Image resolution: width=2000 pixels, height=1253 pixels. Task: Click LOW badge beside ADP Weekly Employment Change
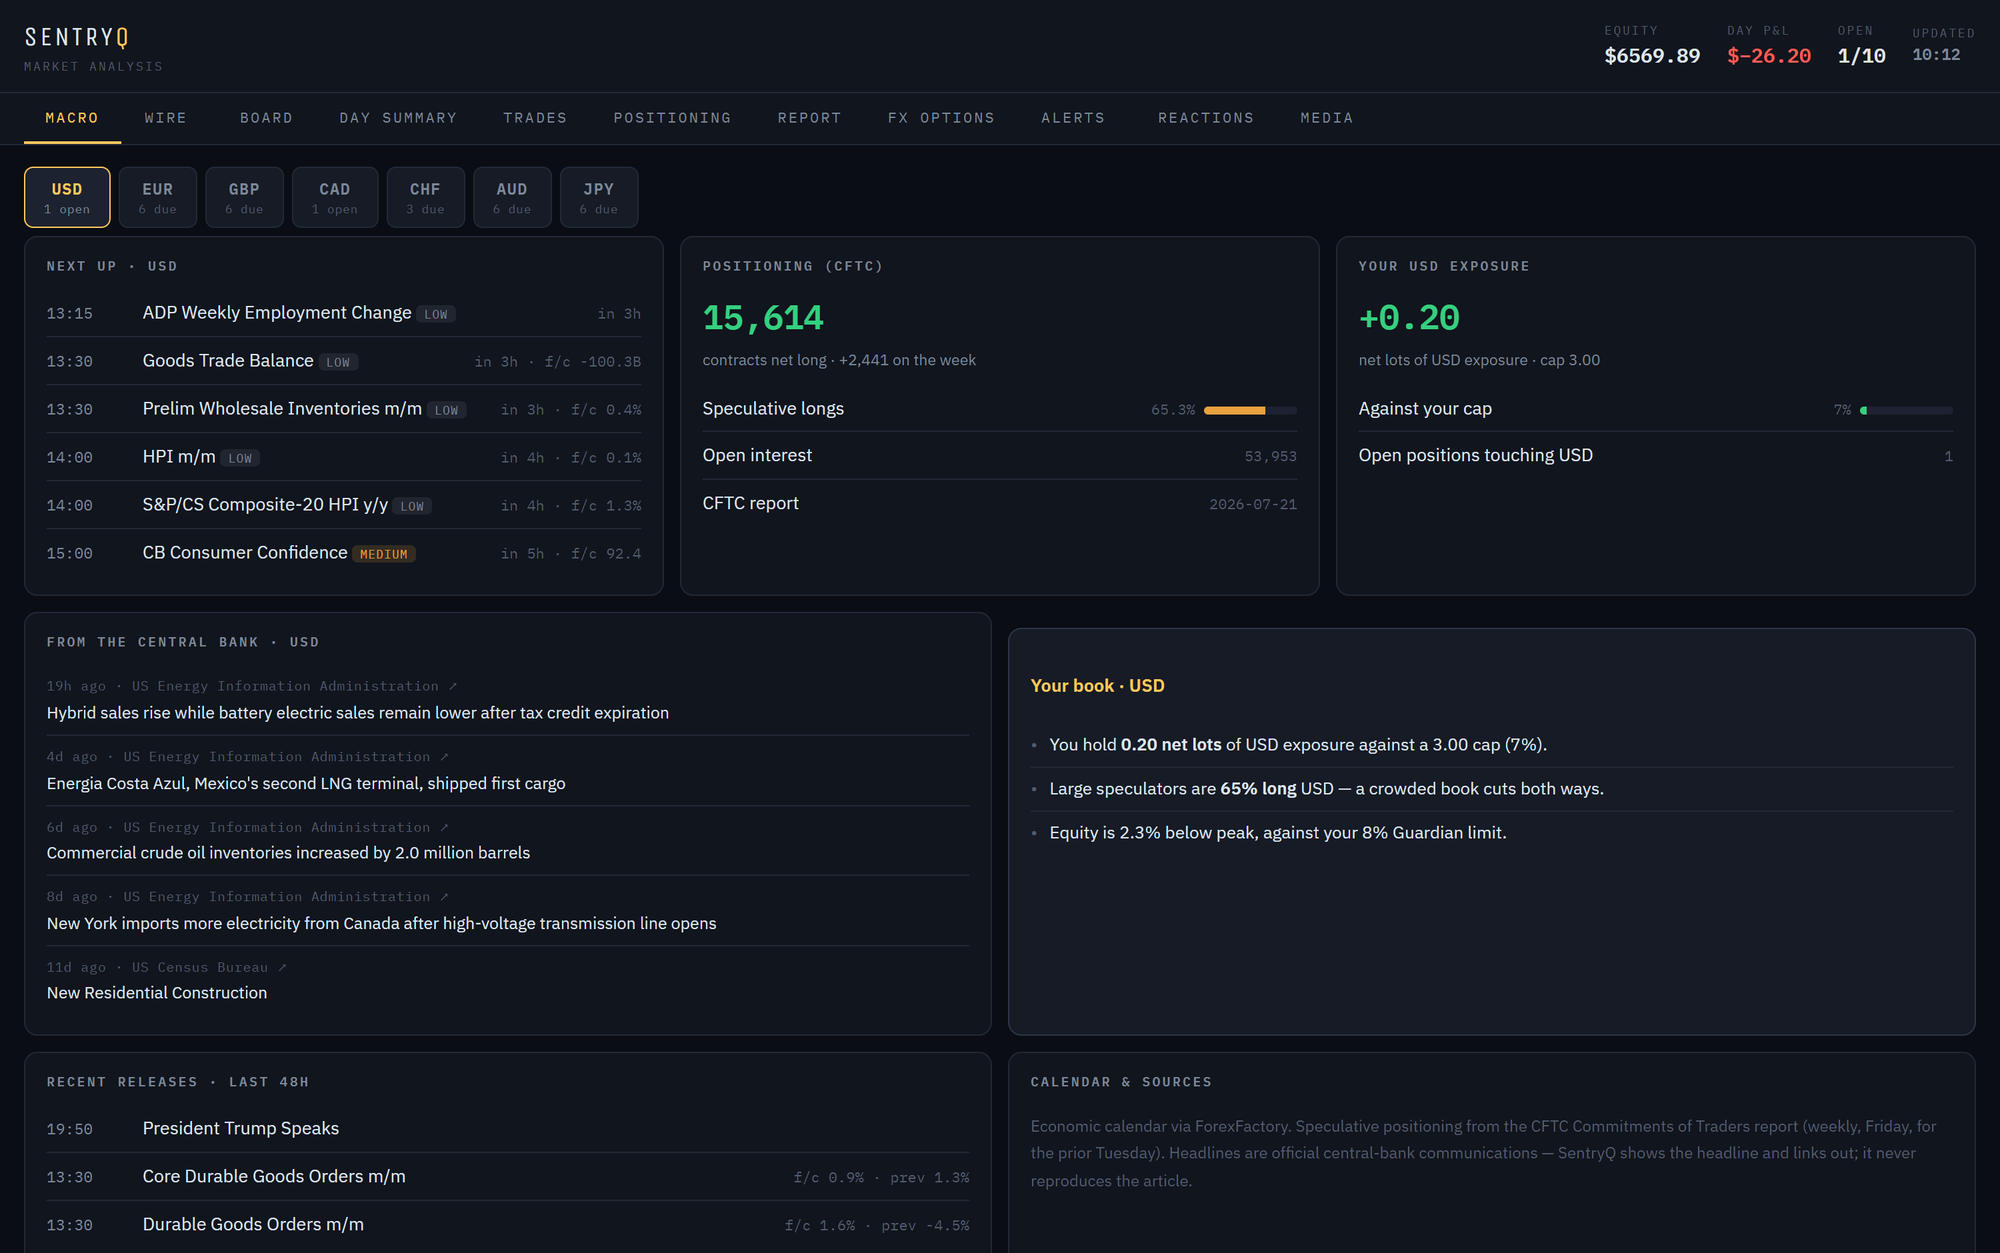[x=436, y=314]
